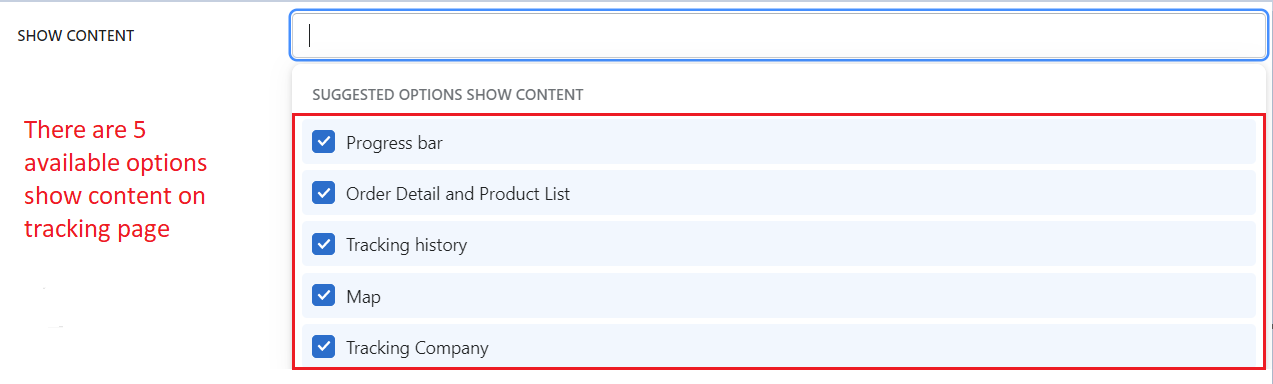The height and width of the screenshot is (384, 1273).
Task: Focus the Show Content search input field
Action: pyautogui.click(x=779, y=36)
